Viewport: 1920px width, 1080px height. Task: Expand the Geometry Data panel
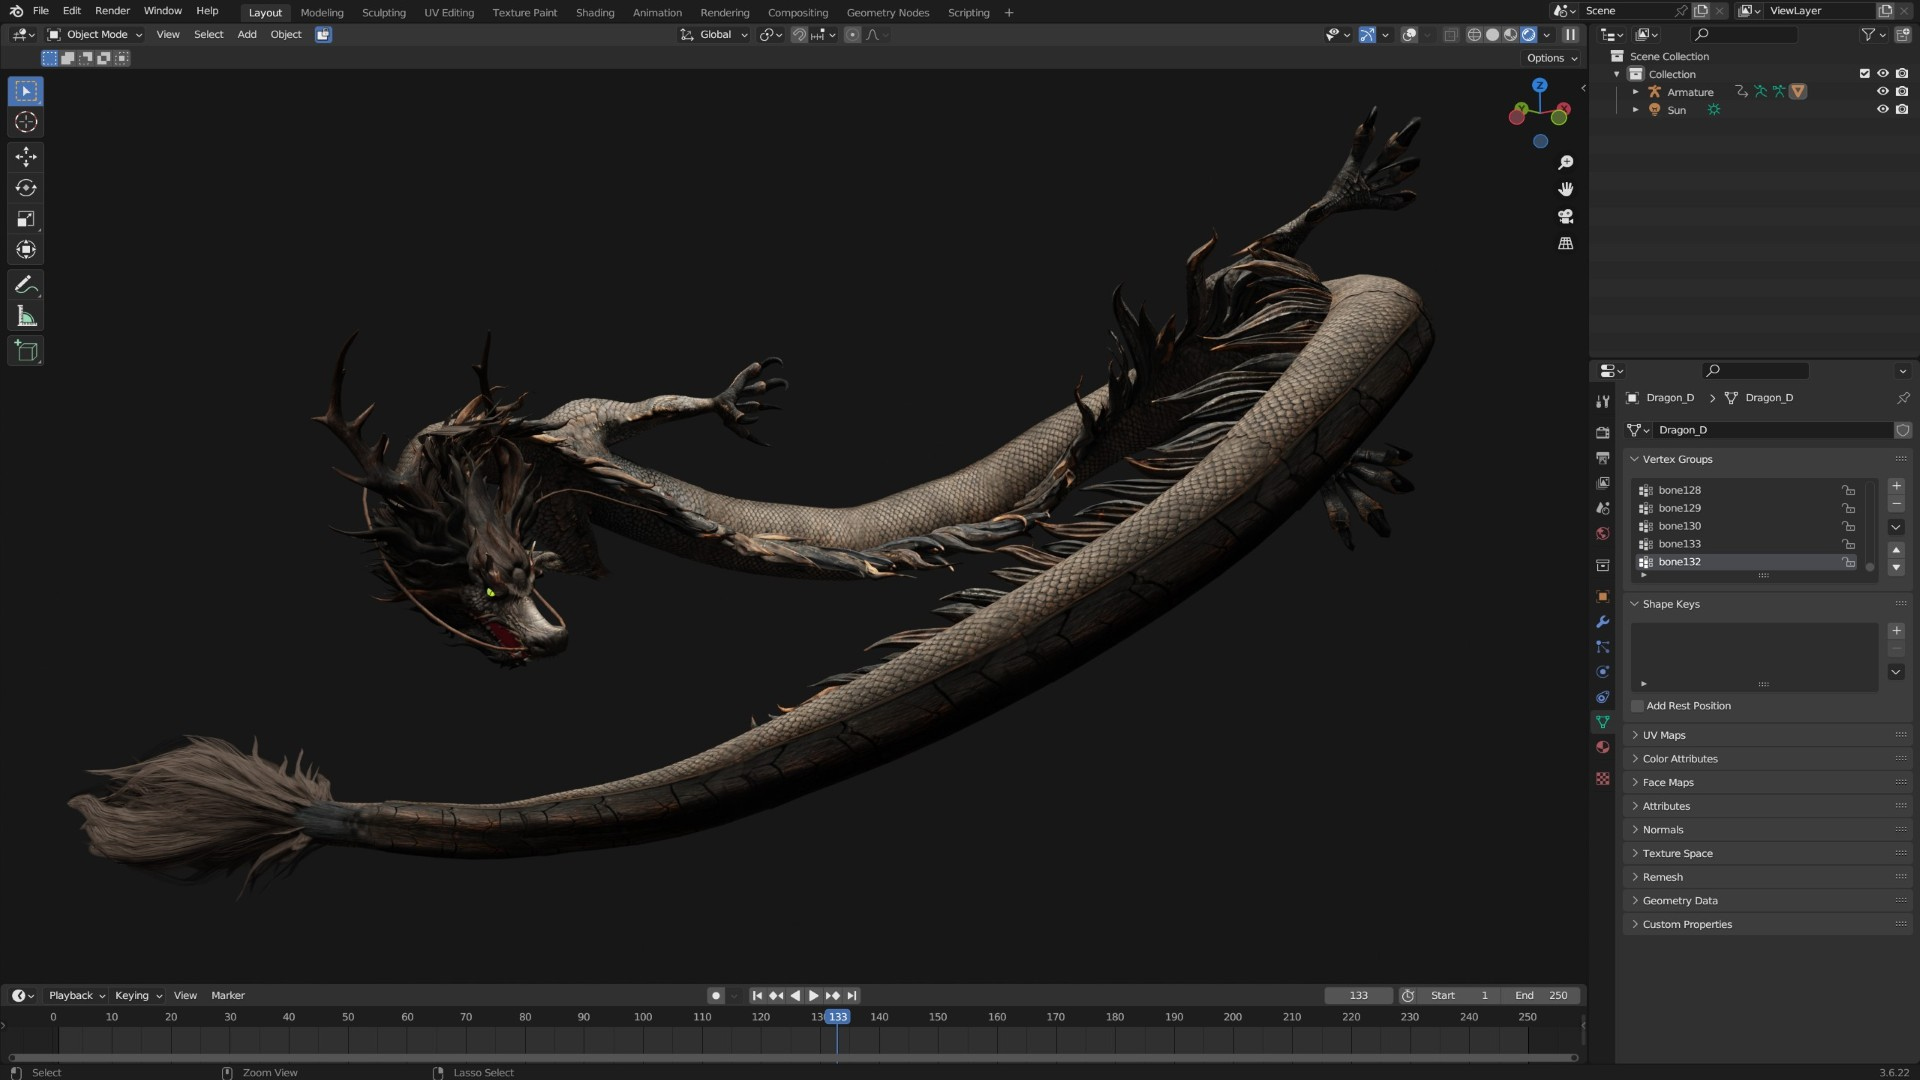[1635, 901]
